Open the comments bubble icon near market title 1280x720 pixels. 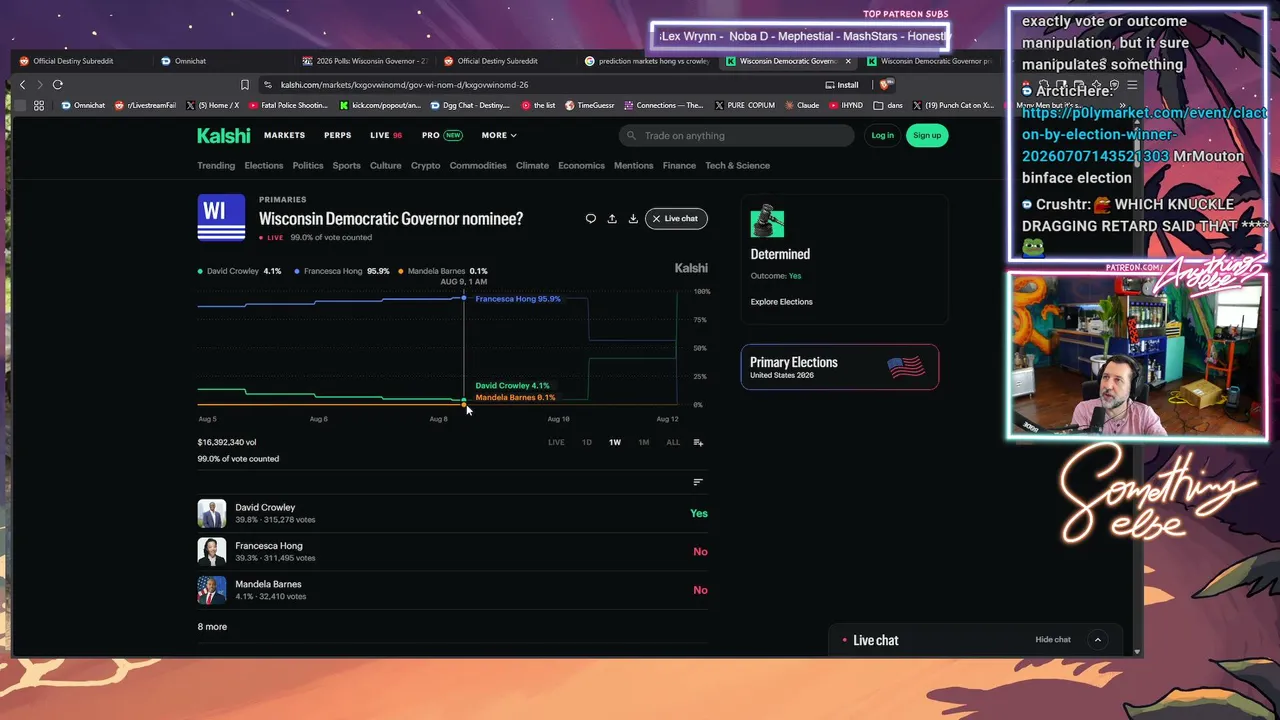pyautogui.click(x=591, y=218)
